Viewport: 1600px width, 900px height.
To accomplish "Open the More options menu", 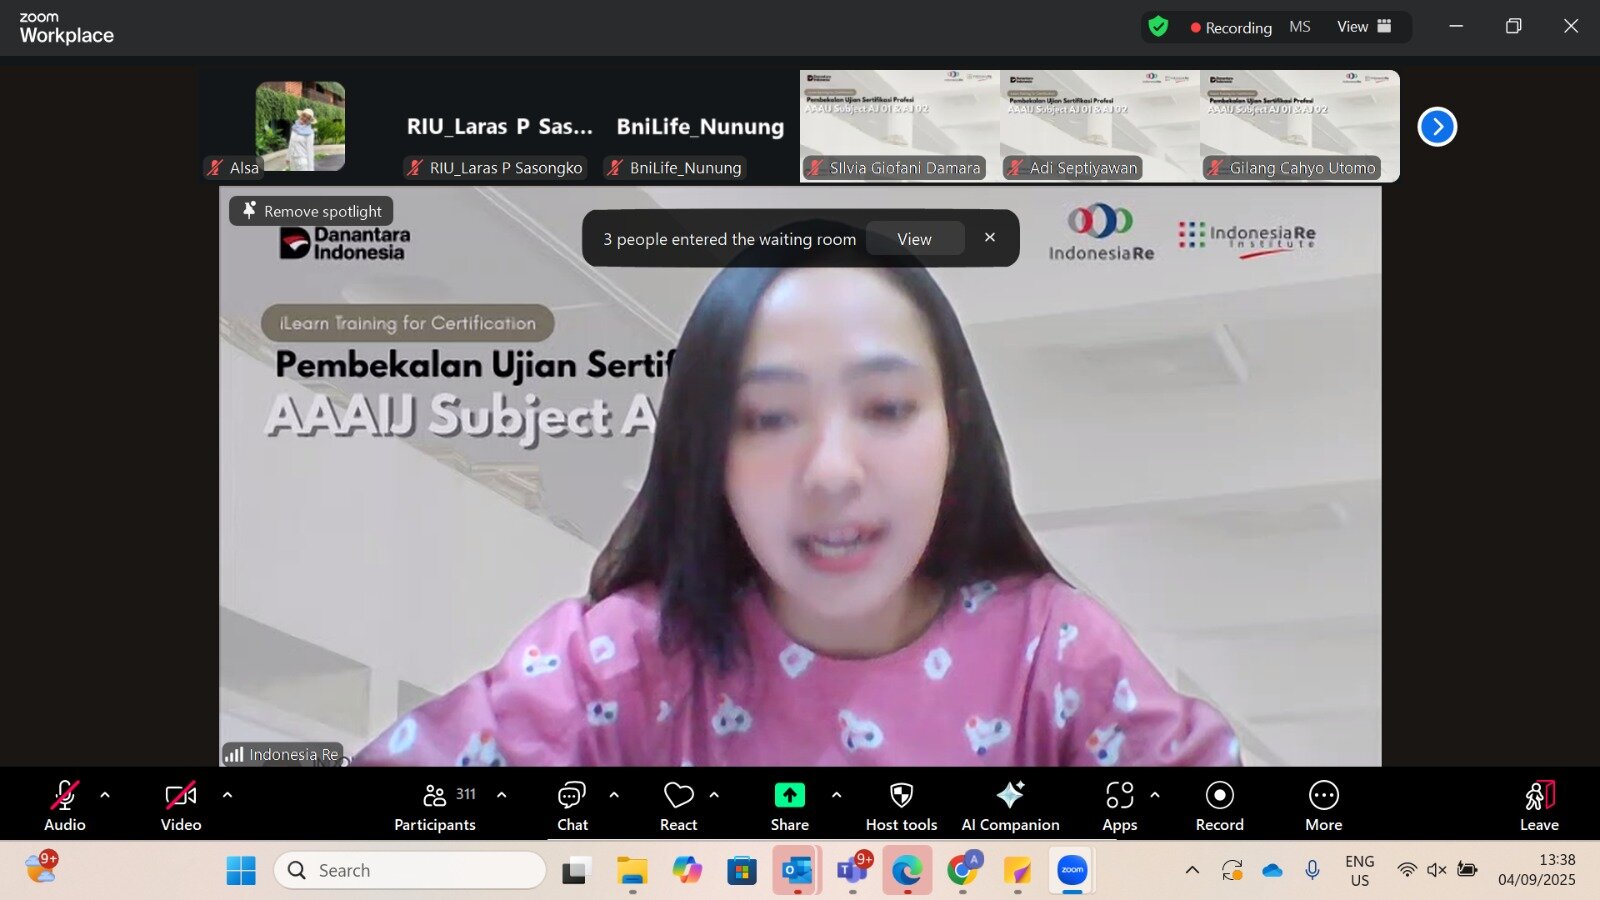I will 1323,805.
